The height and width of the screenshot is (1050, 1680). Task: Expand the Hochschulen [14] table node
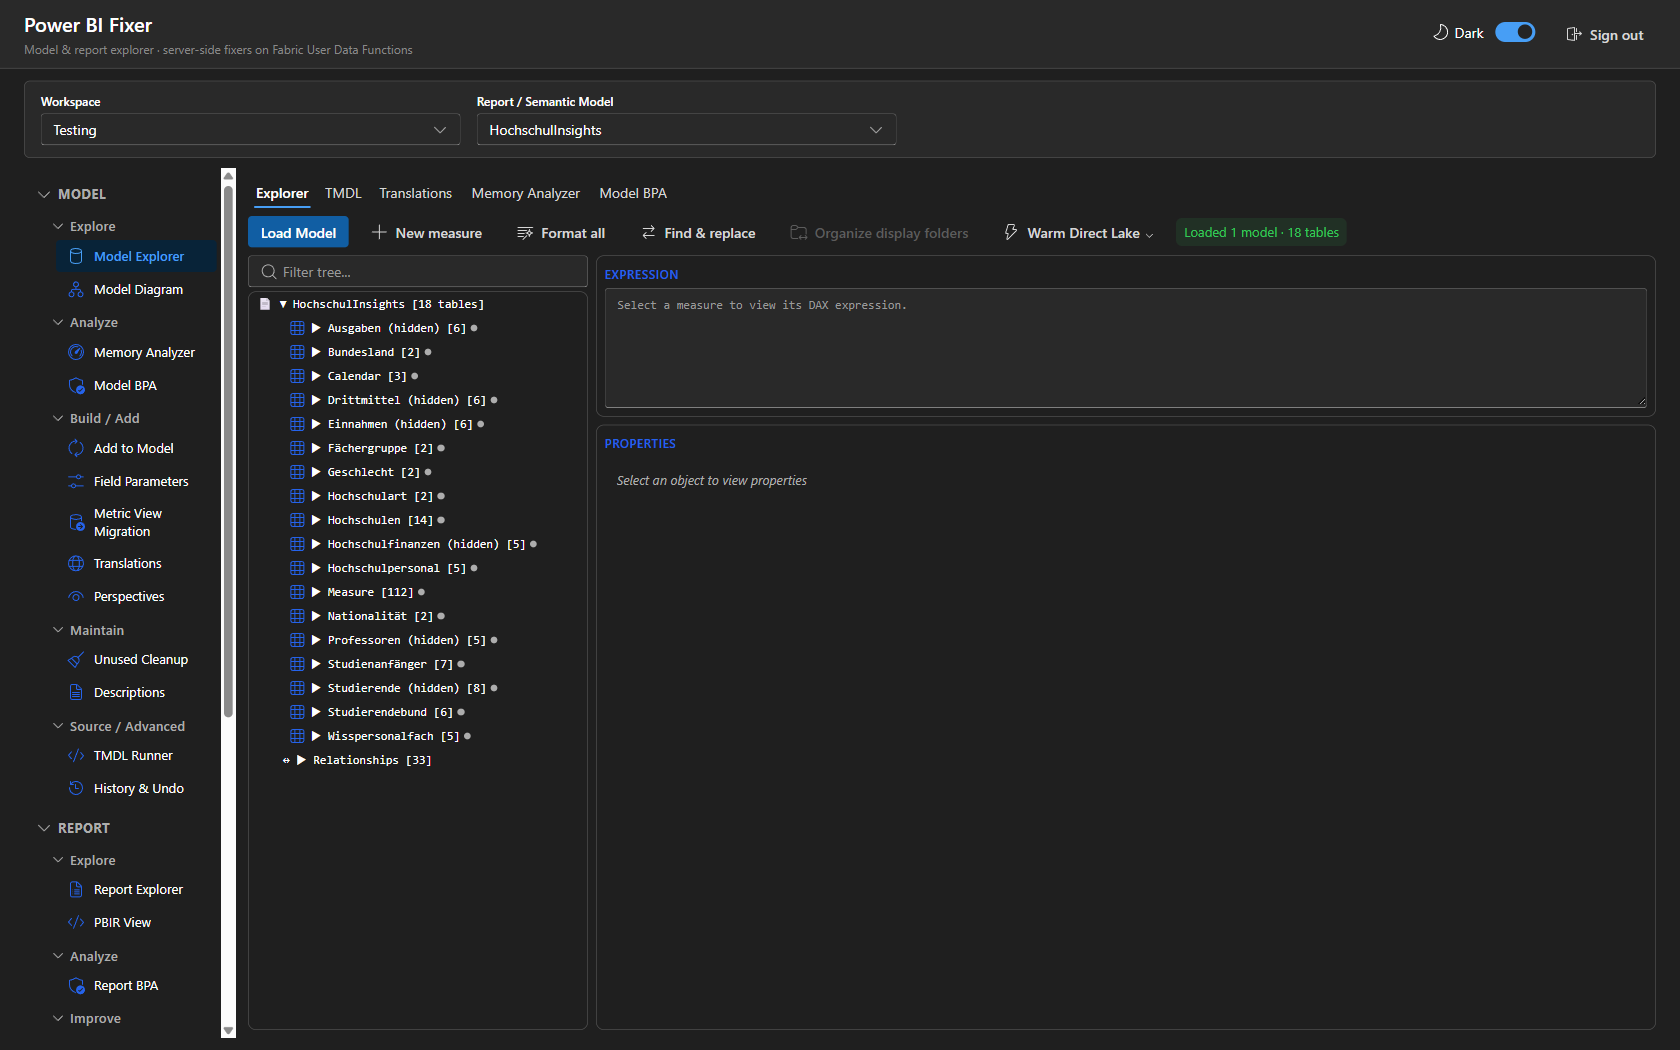pos(316,520)
